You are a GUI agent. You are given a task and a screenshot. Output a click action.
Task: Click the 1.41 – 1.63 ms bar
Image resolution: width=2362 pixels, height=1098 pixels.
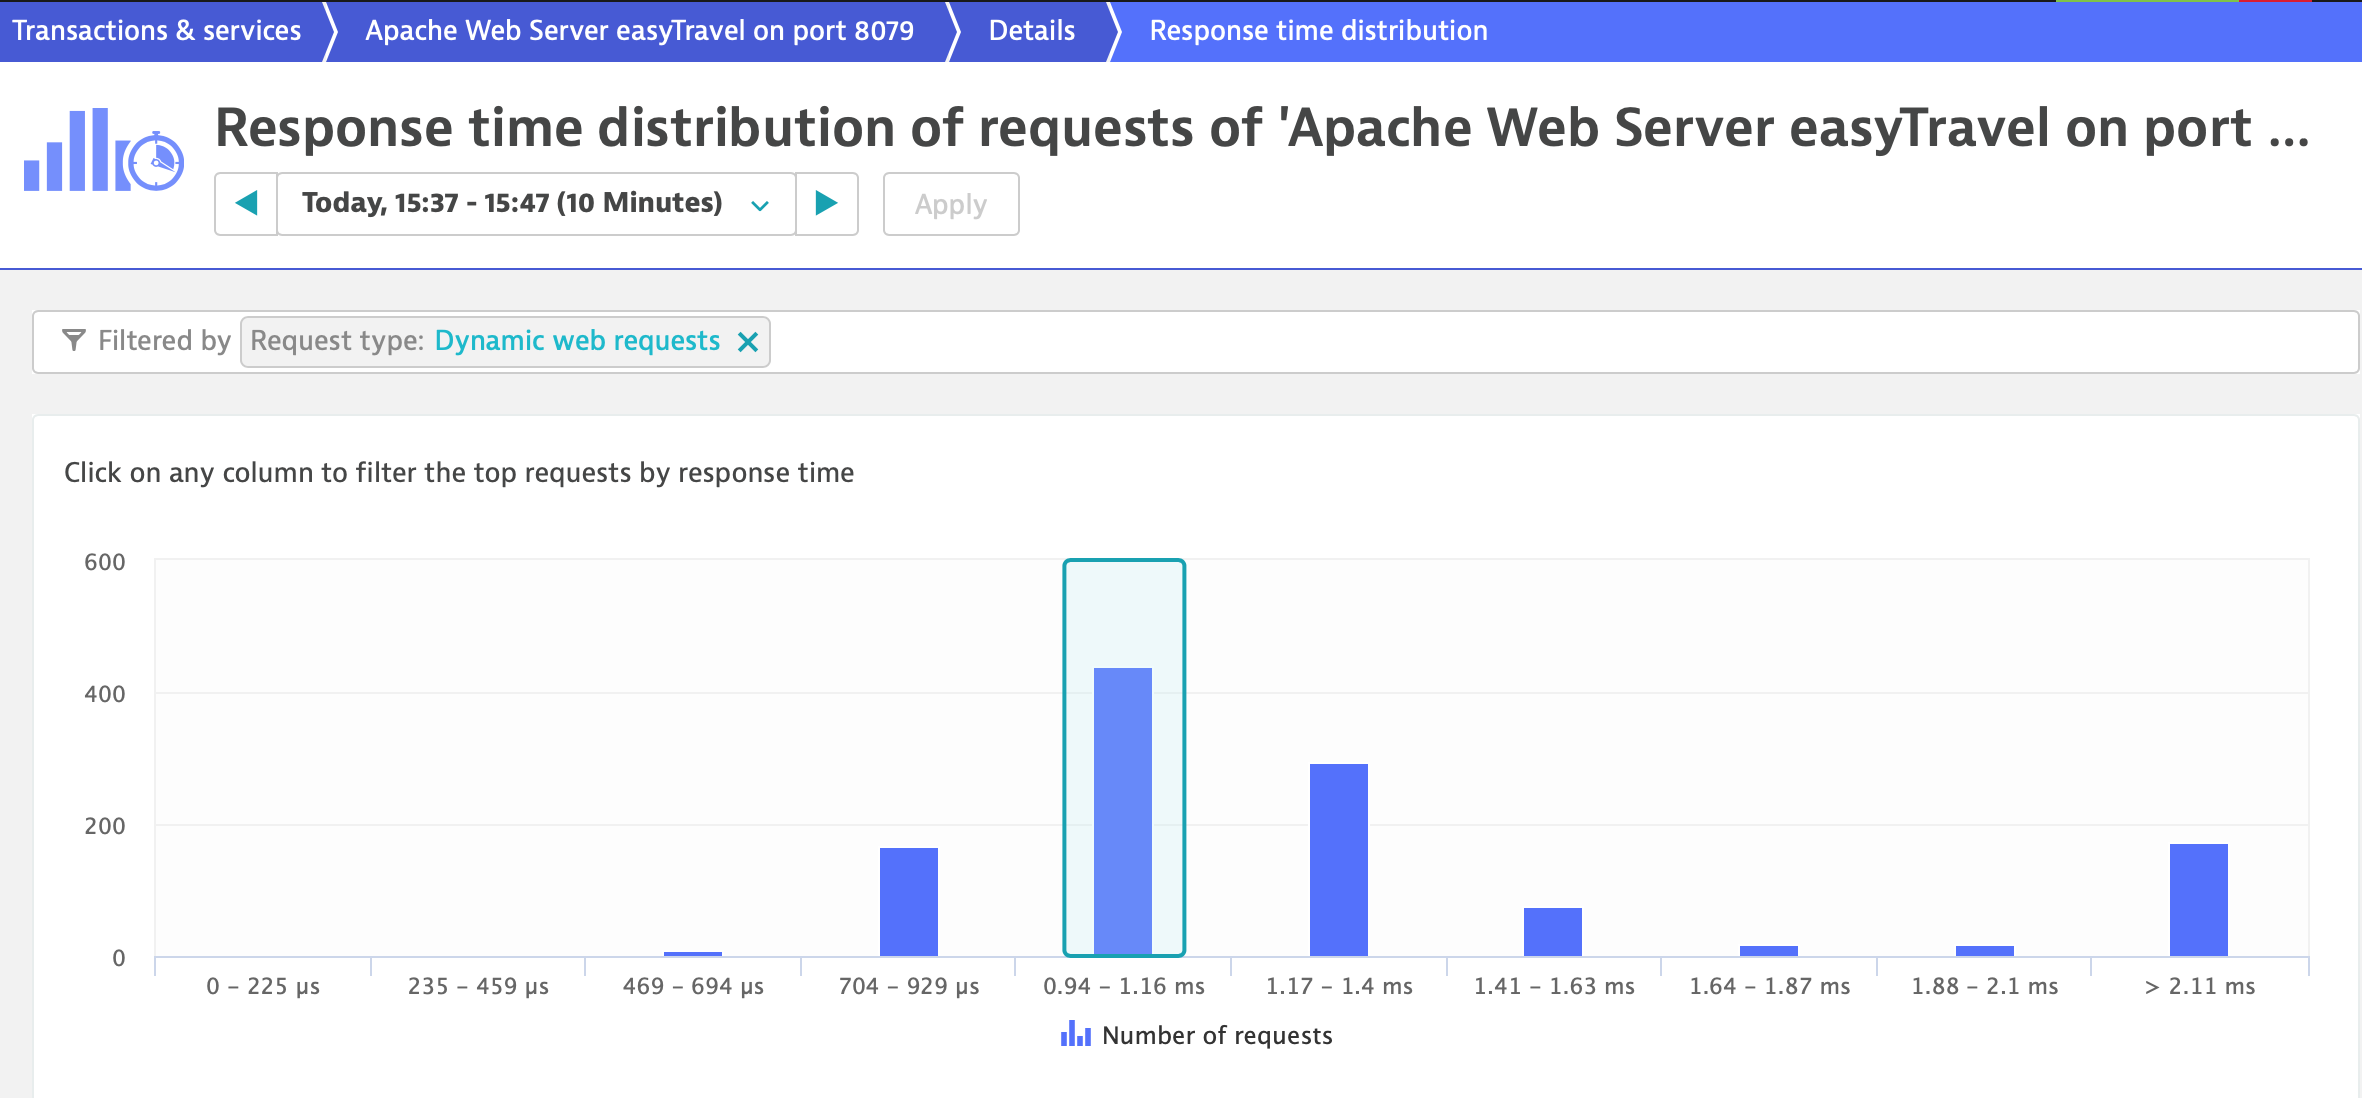click(1552, 932)
